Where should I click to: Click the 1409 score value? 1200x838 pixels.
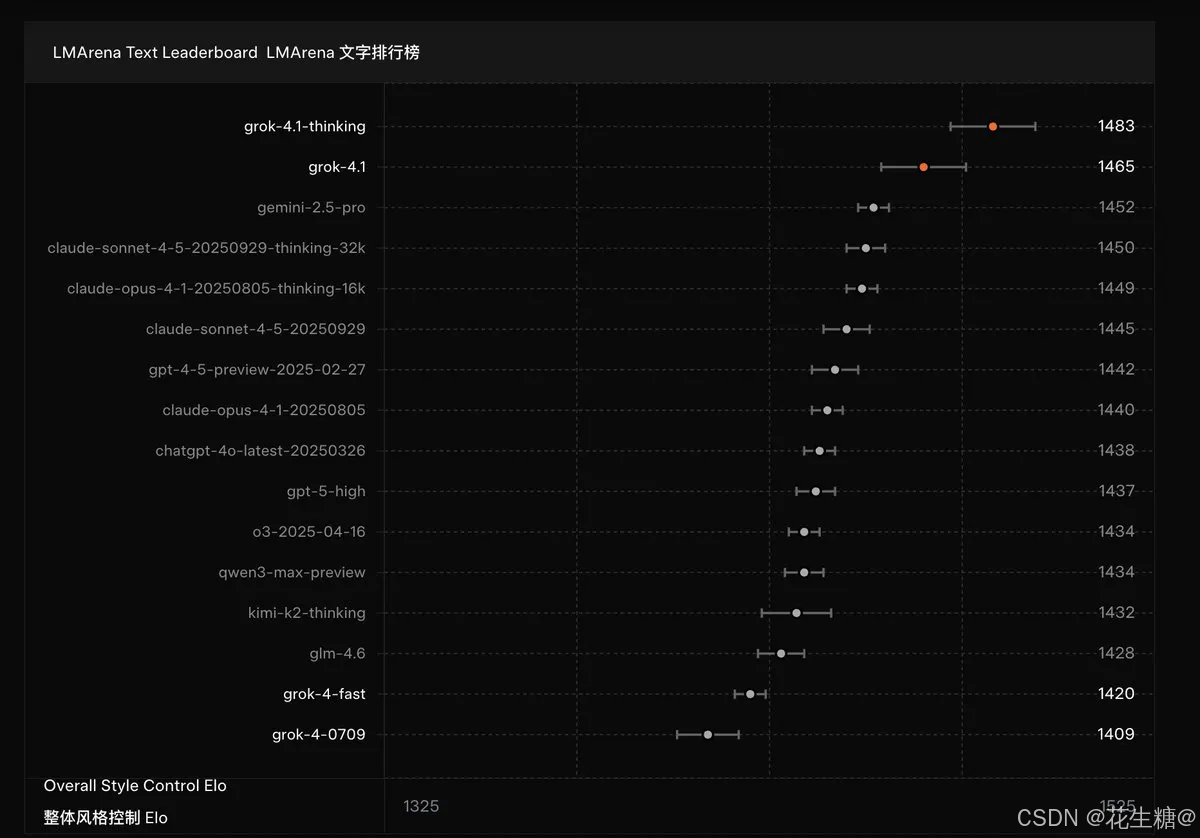[1116, 735]
